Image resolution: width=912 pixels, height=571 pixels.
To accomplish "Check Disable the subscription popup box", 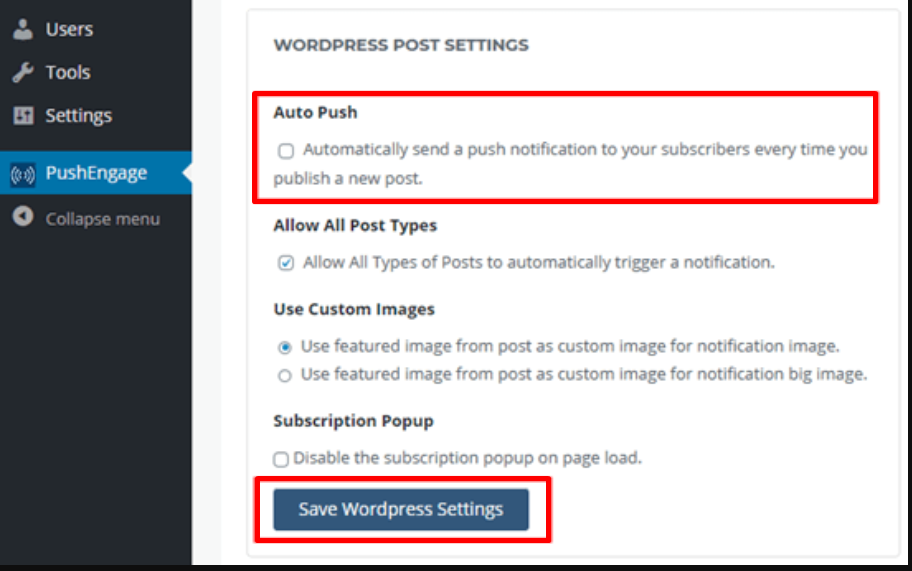I will pyautogui.click(x=282, y=459).
